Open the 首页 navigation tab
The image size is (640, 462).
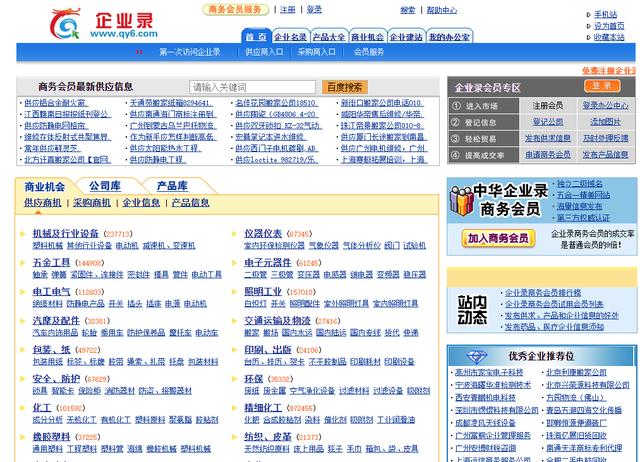coord(256,37)
